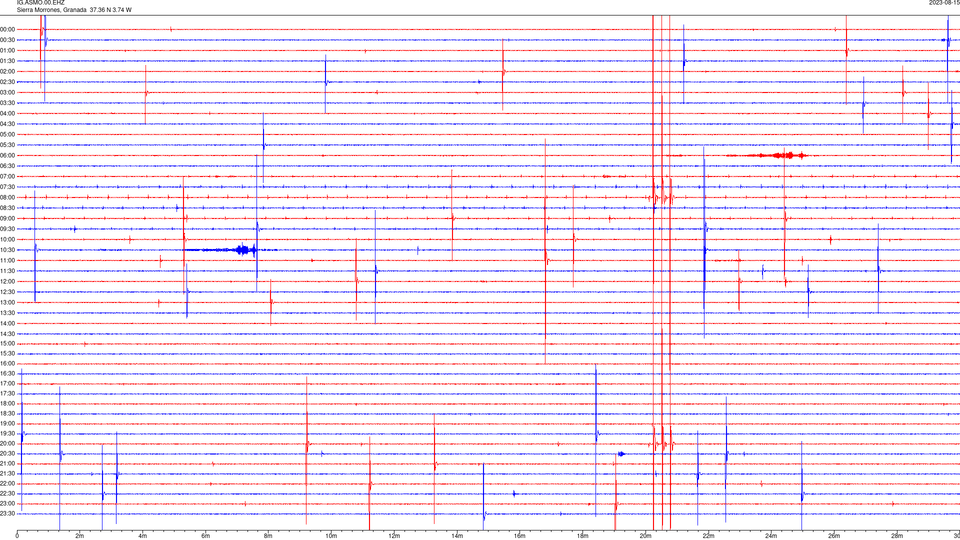The height and width of the screenshot is (540, 960).
Task: Select the 00:30 time row label
Action: coord(7,40)
